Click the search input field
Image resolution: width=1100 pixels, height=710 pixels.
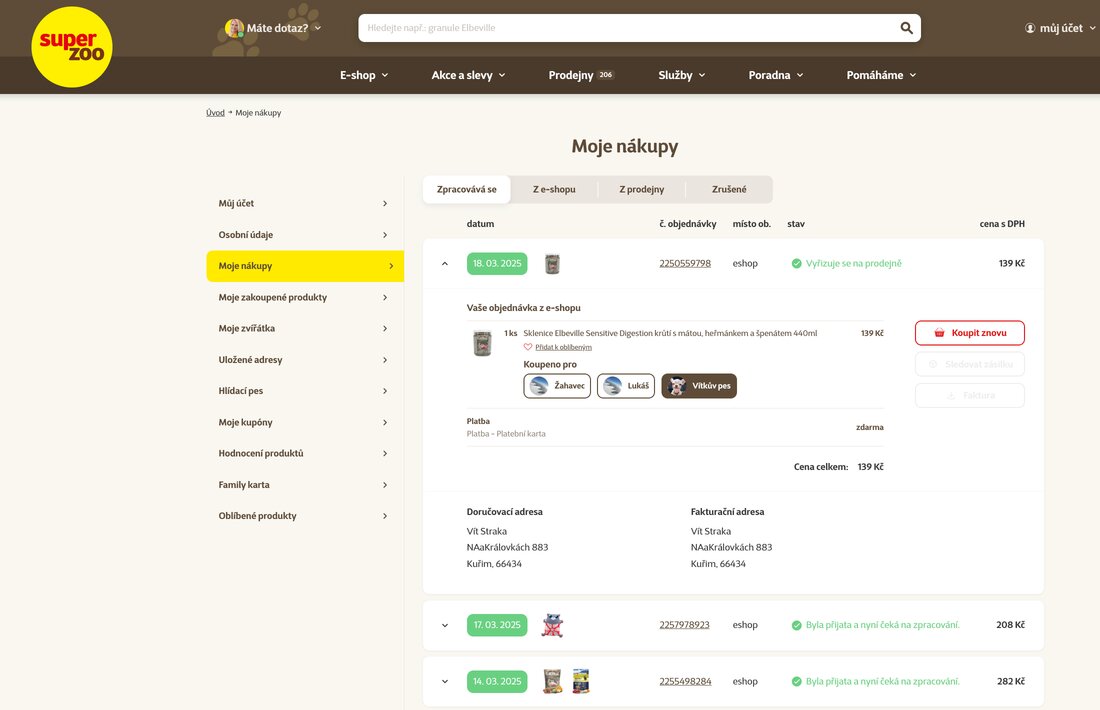point(625,28)
